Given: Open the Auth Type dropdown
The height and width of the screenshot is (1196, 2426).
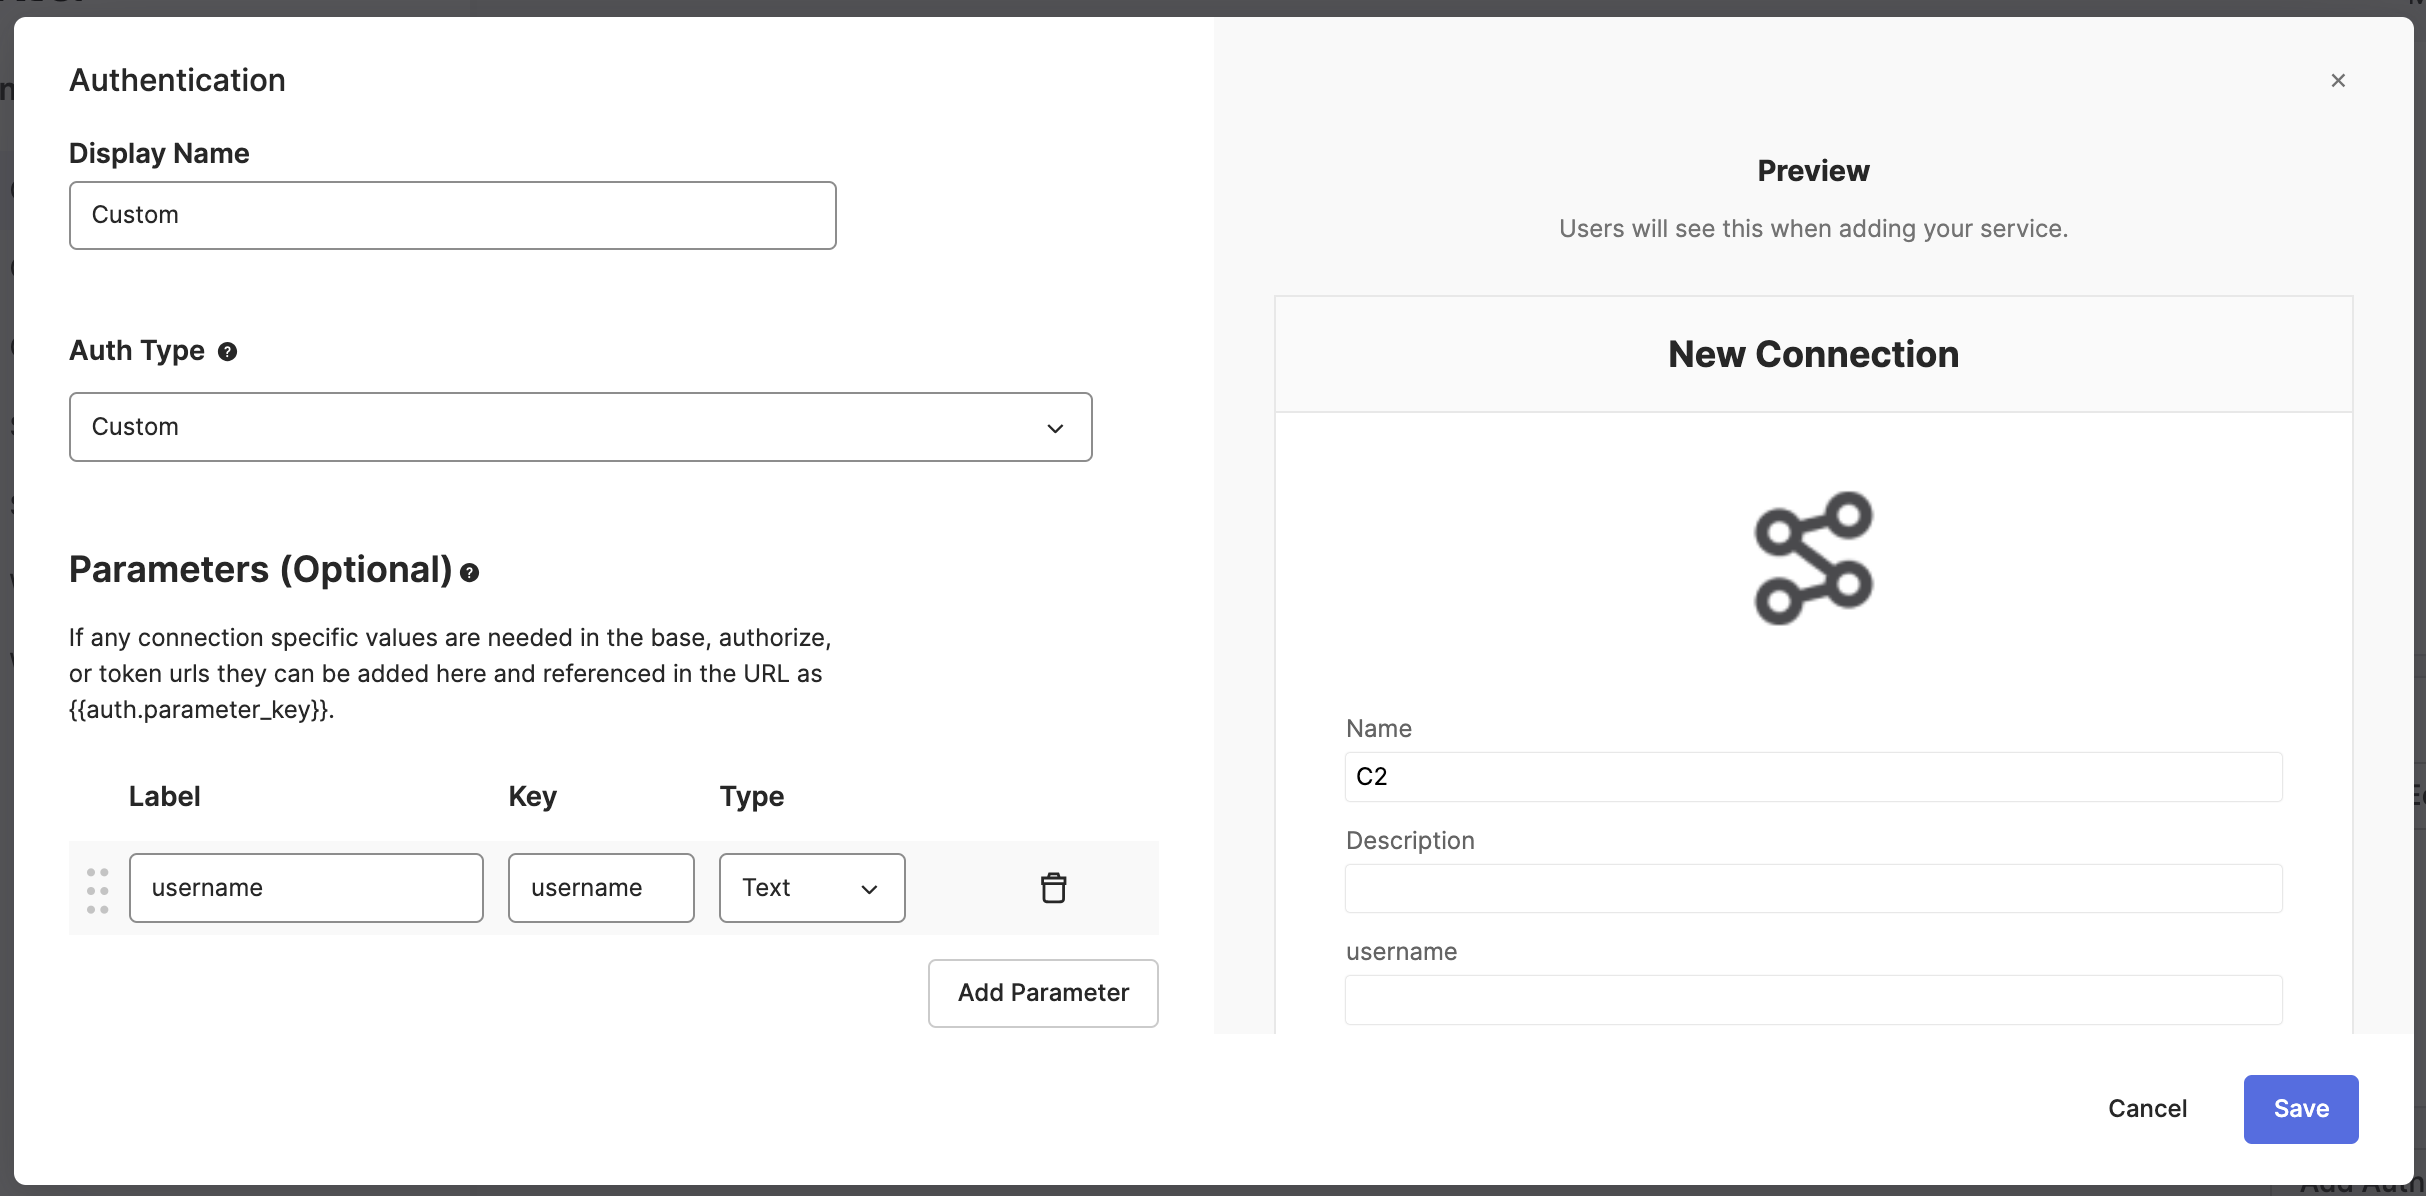Looking at the screenshot, I should 580,427.
